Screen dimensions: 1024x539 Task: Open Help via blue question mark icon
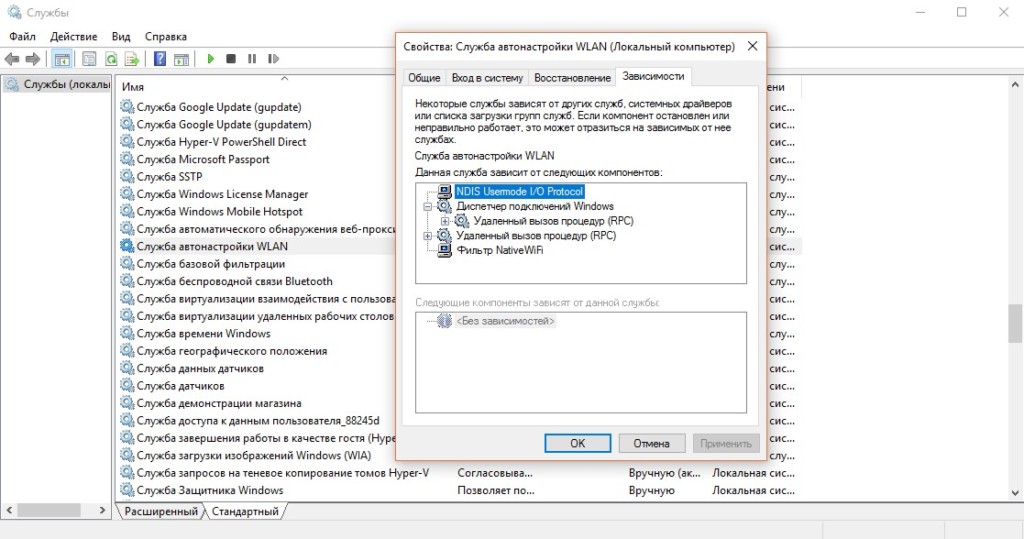(159, 59)
